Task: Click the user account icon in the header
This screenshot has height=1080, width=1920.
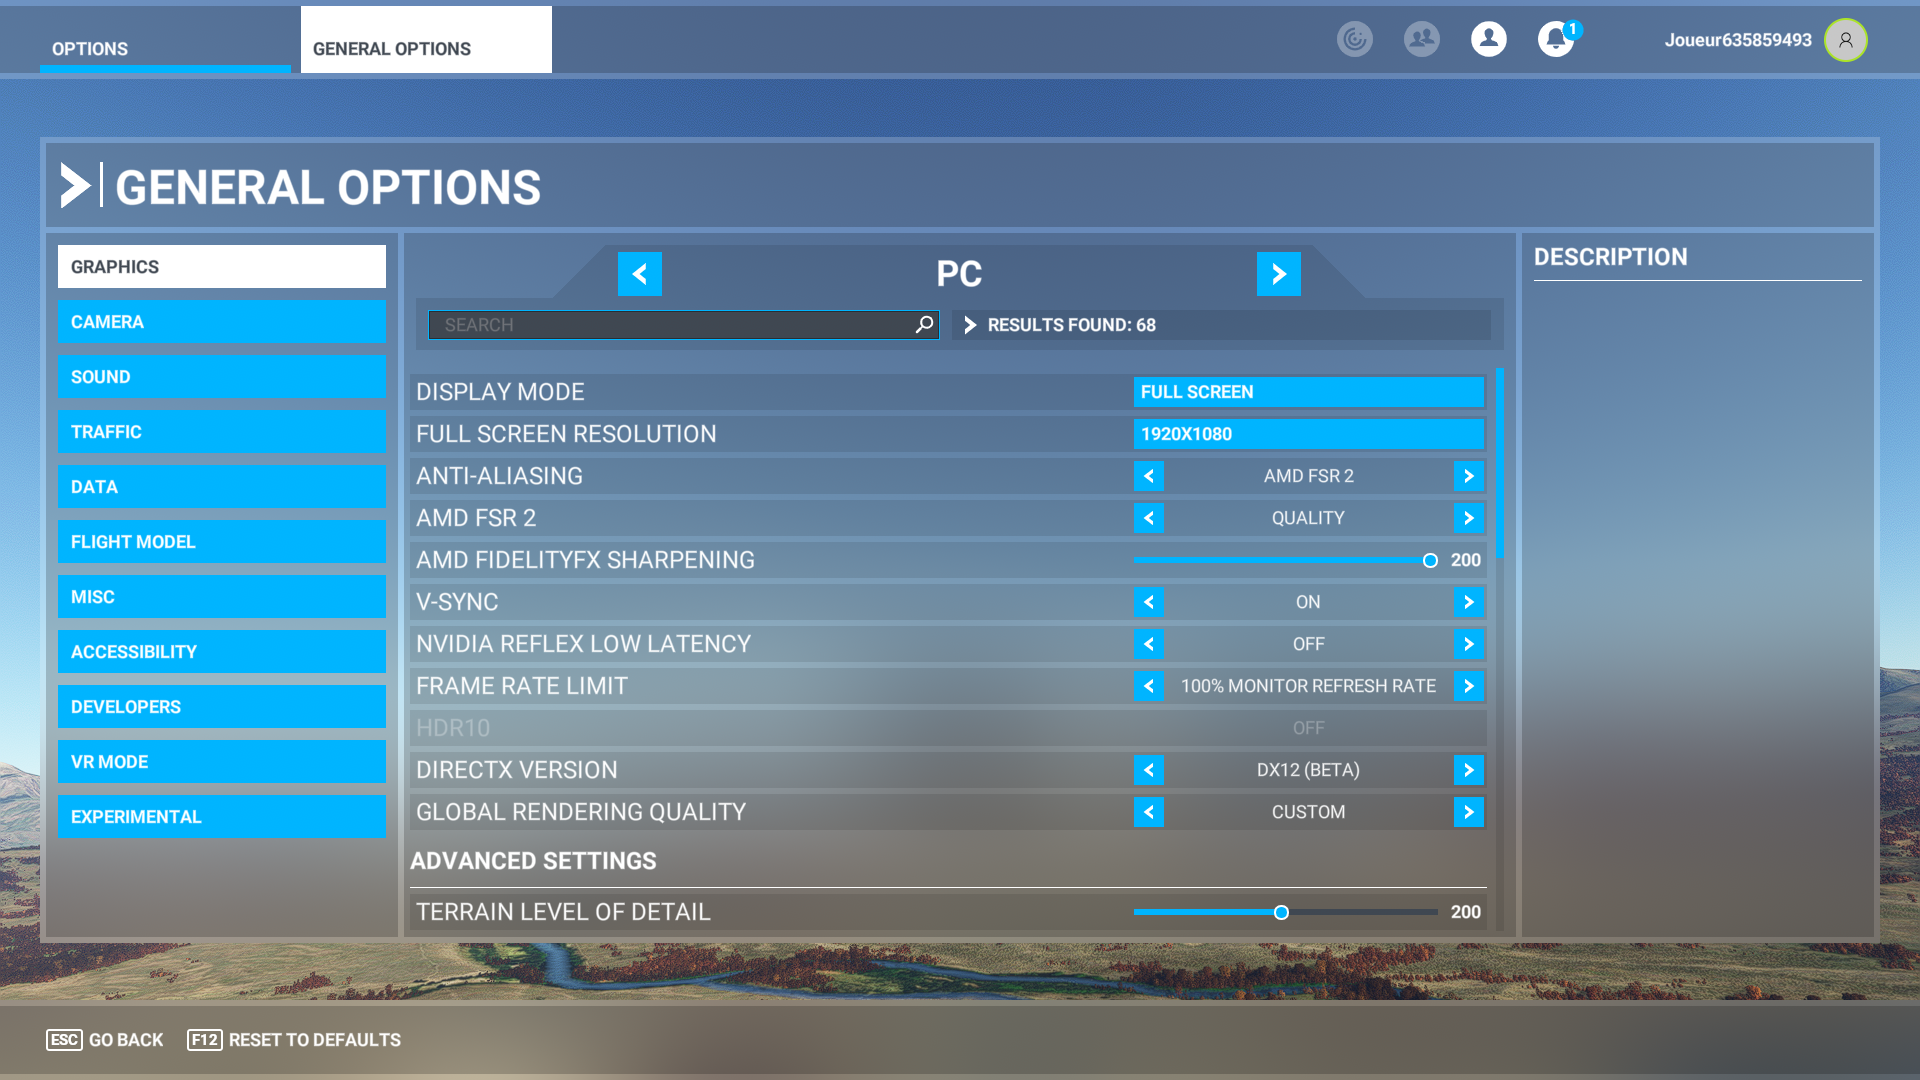Action: point(1488,40)
